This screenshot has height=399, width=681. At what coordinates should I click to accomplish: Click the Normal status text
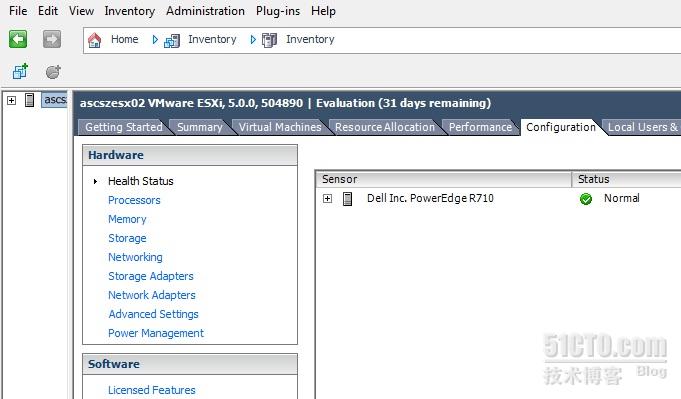pos(621,198)
